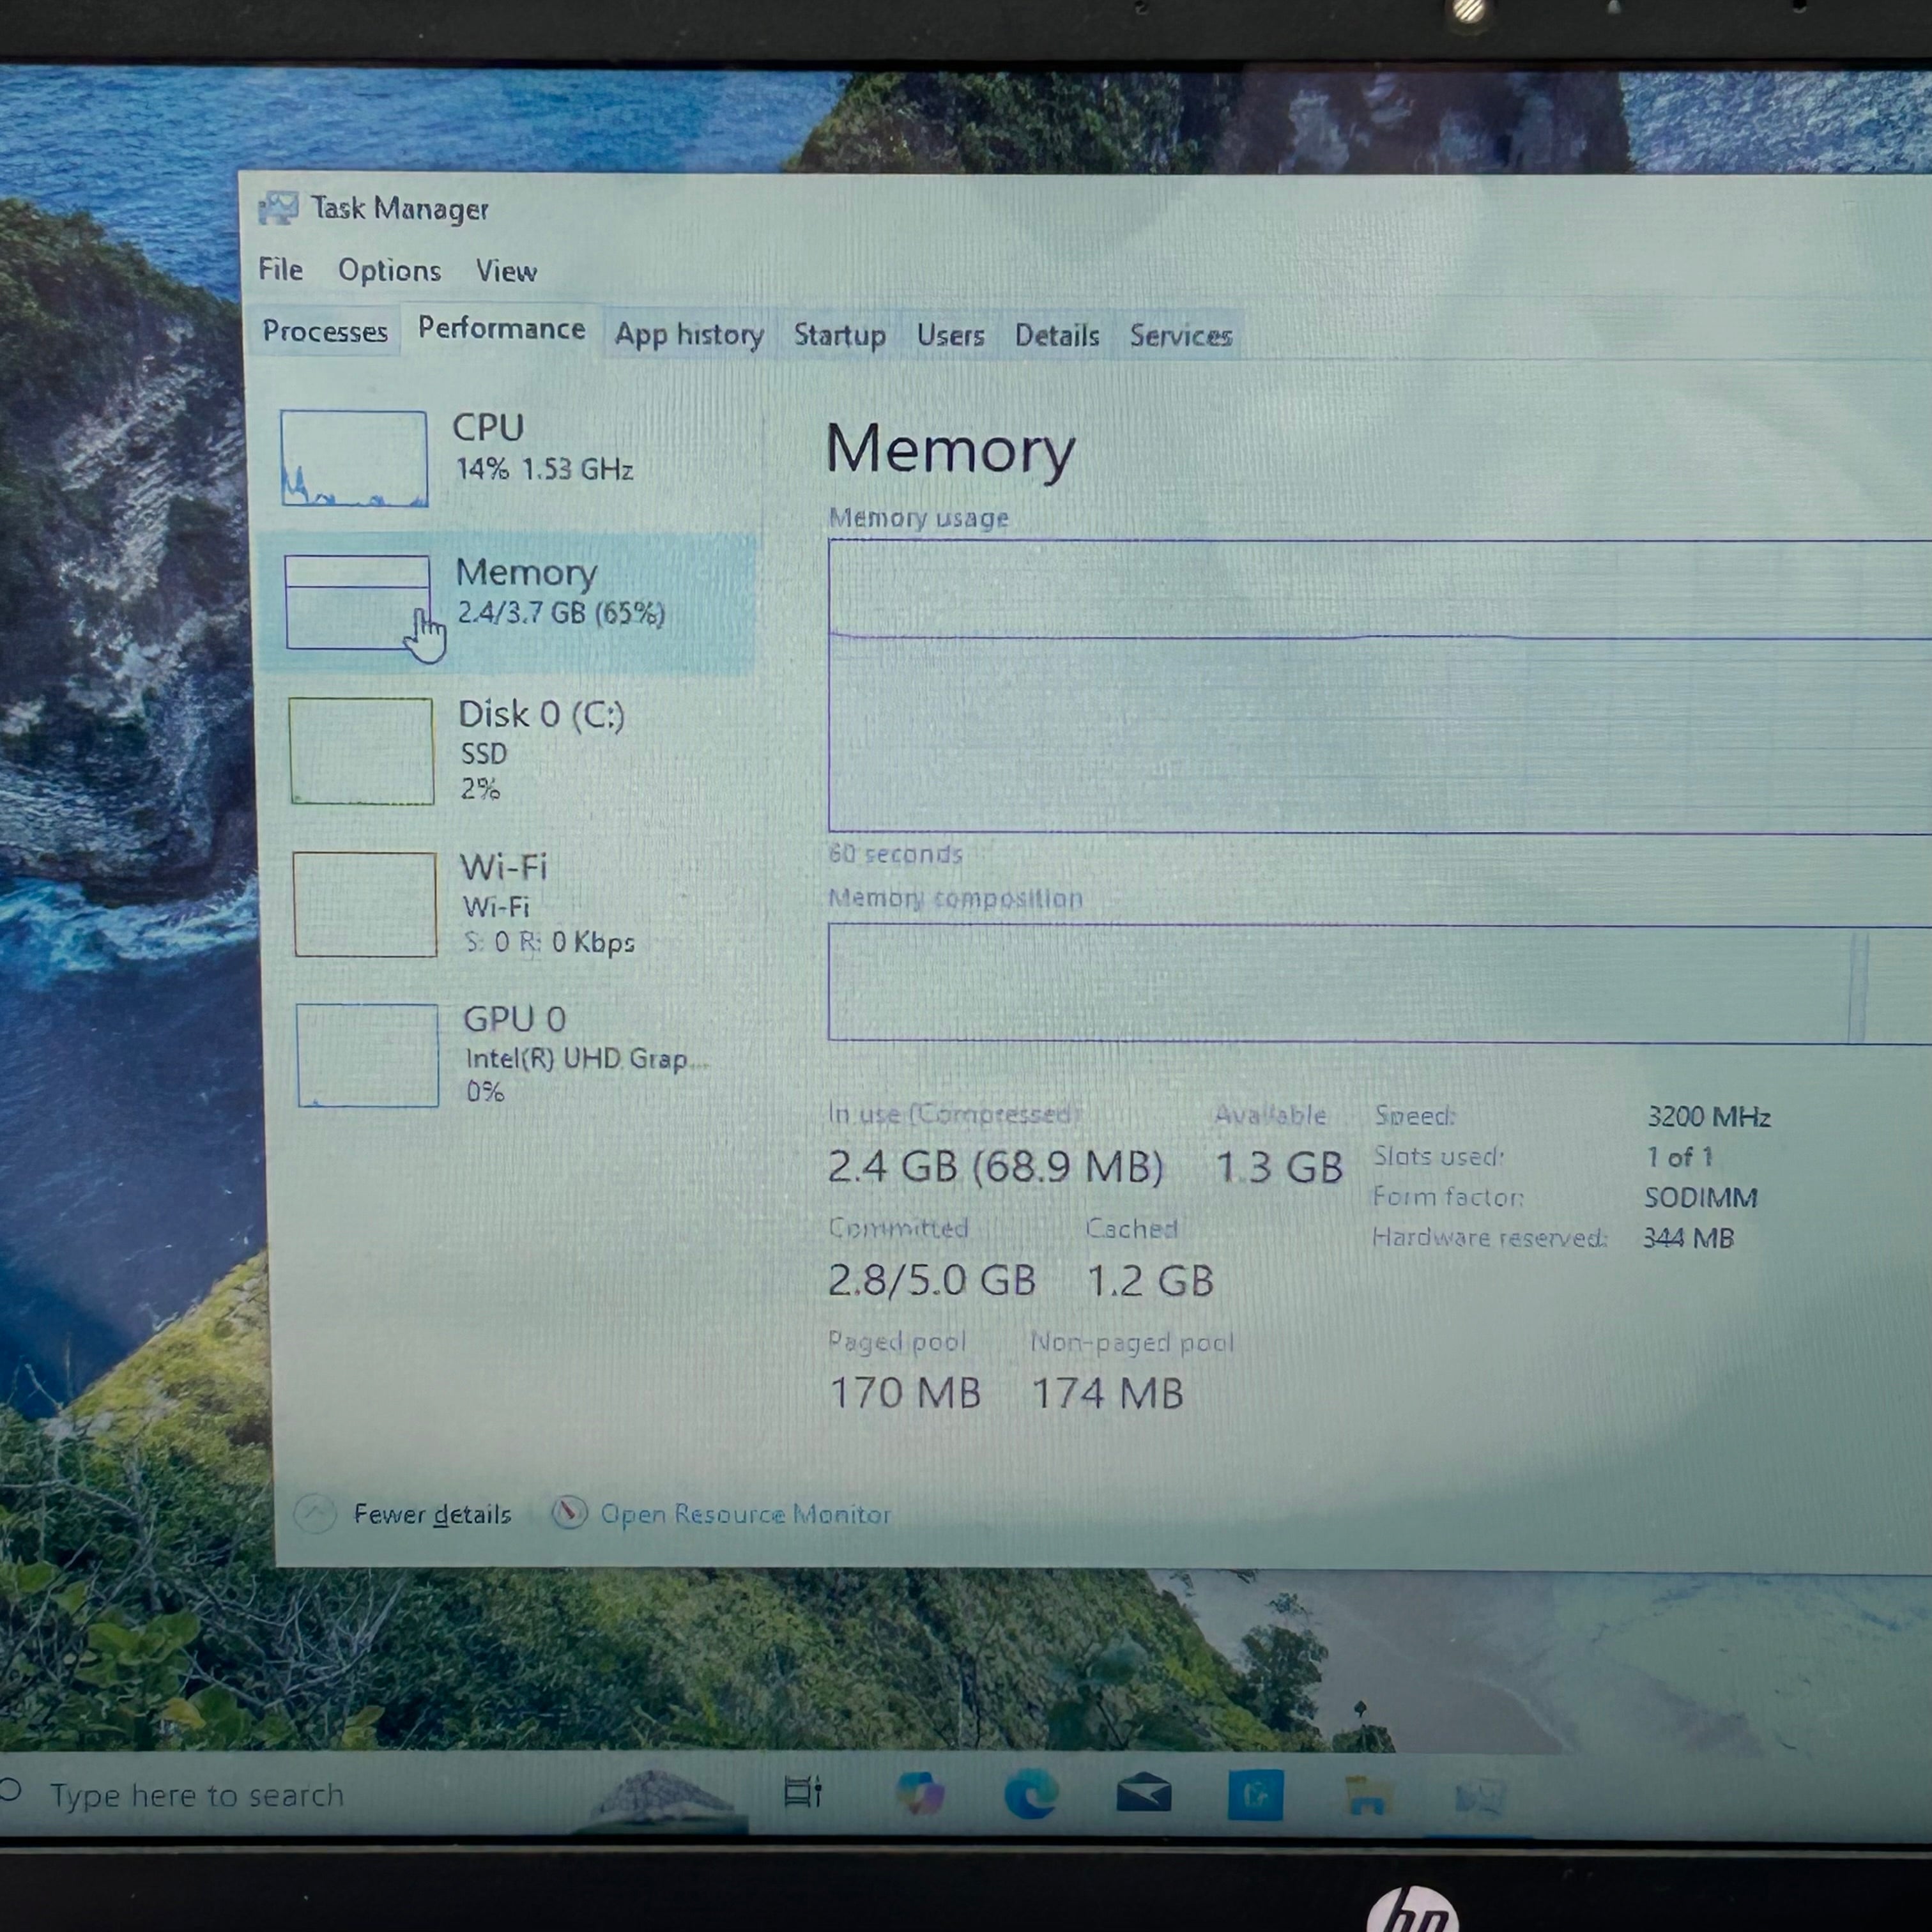Screen dimensions: 1932x1932
Task: Launch Copilot from the taskbar
Action: tap(920, 1793)
